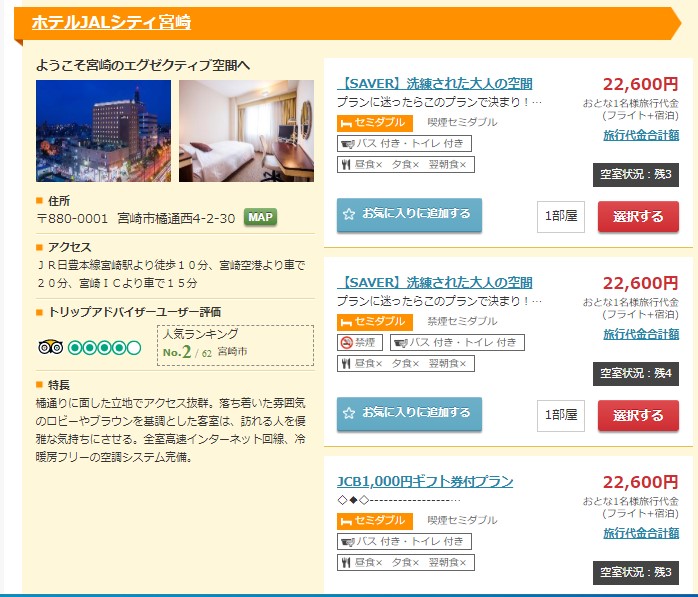The height and width of the screenshot is (597, 698).
Task: Click the 1部屋 box in first plan
Action: click(561, 217)
